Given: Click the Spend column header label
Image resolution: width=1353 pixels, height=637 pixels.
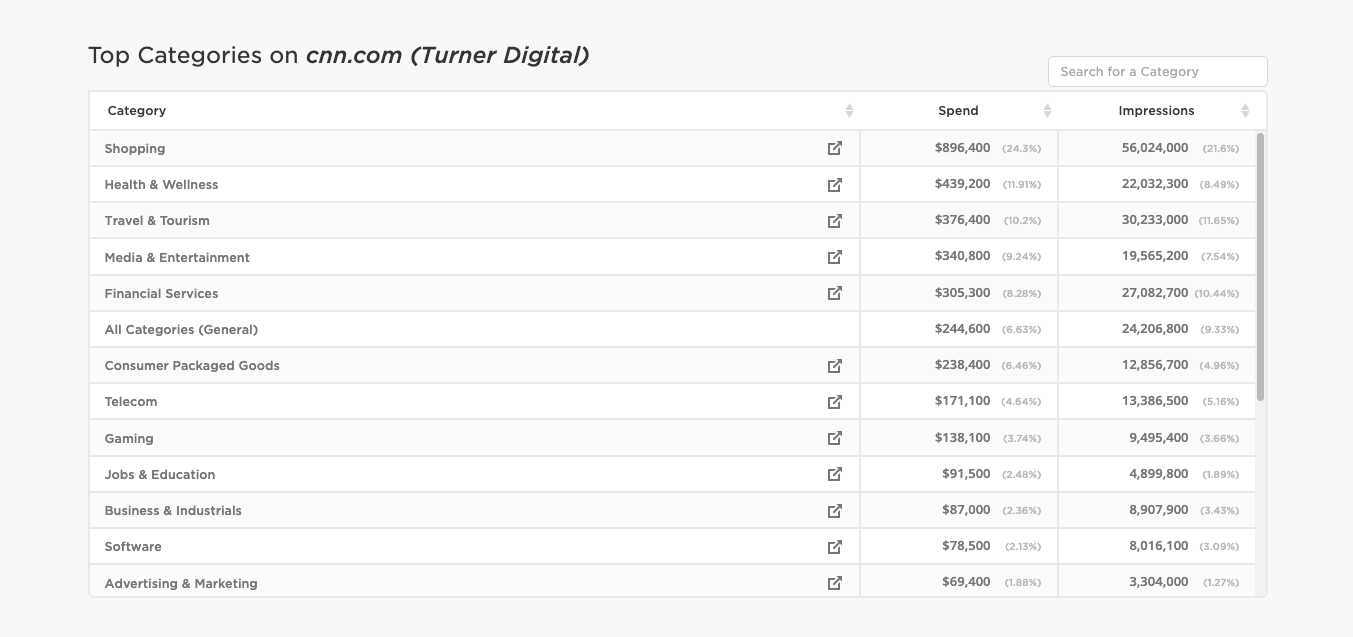Looking at the screenshot, I should pos(958,111).
